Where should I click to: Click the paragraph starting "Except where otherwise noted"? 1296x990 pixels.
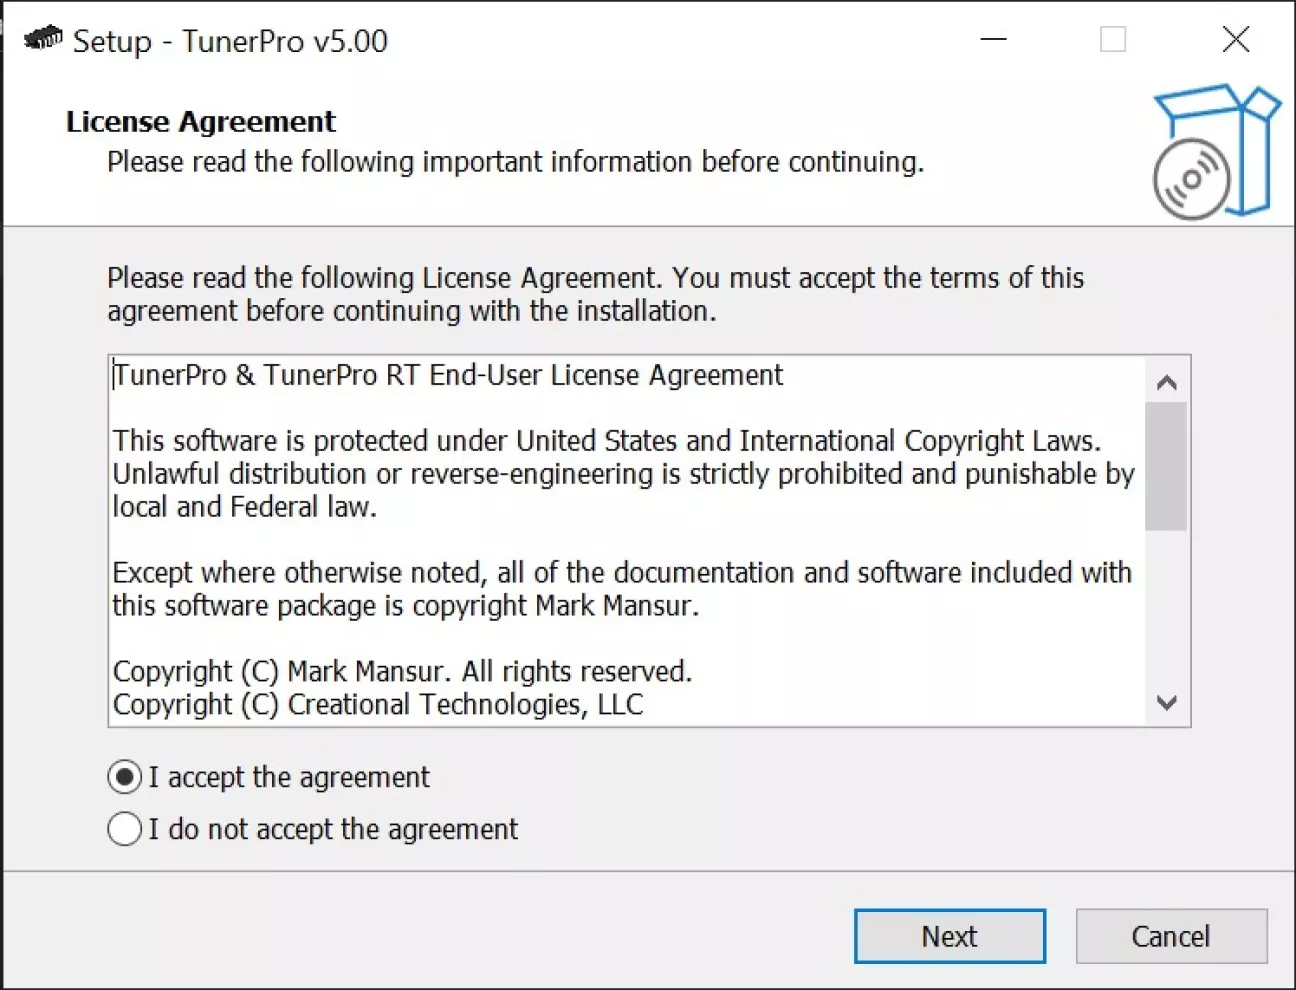pos(622,589)
